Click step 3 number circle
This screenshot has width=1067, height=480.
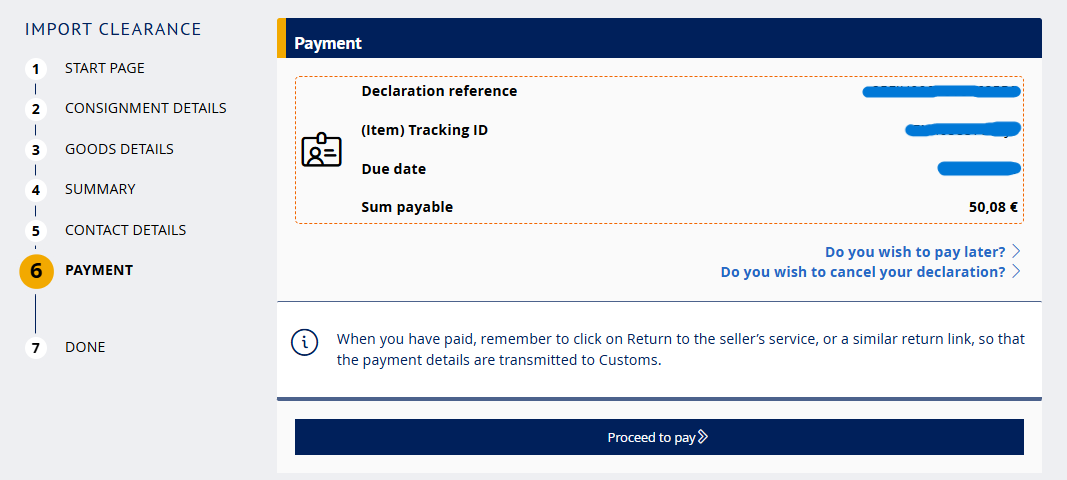pos(36,150)
